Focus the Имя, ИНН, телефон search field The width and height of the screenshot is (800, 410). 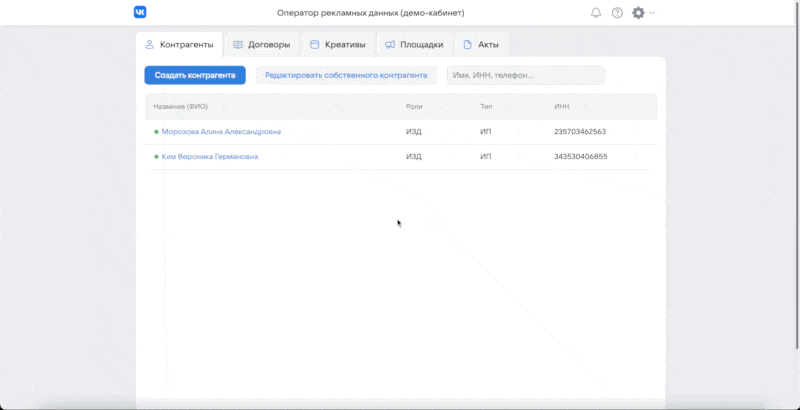point(526,75)
